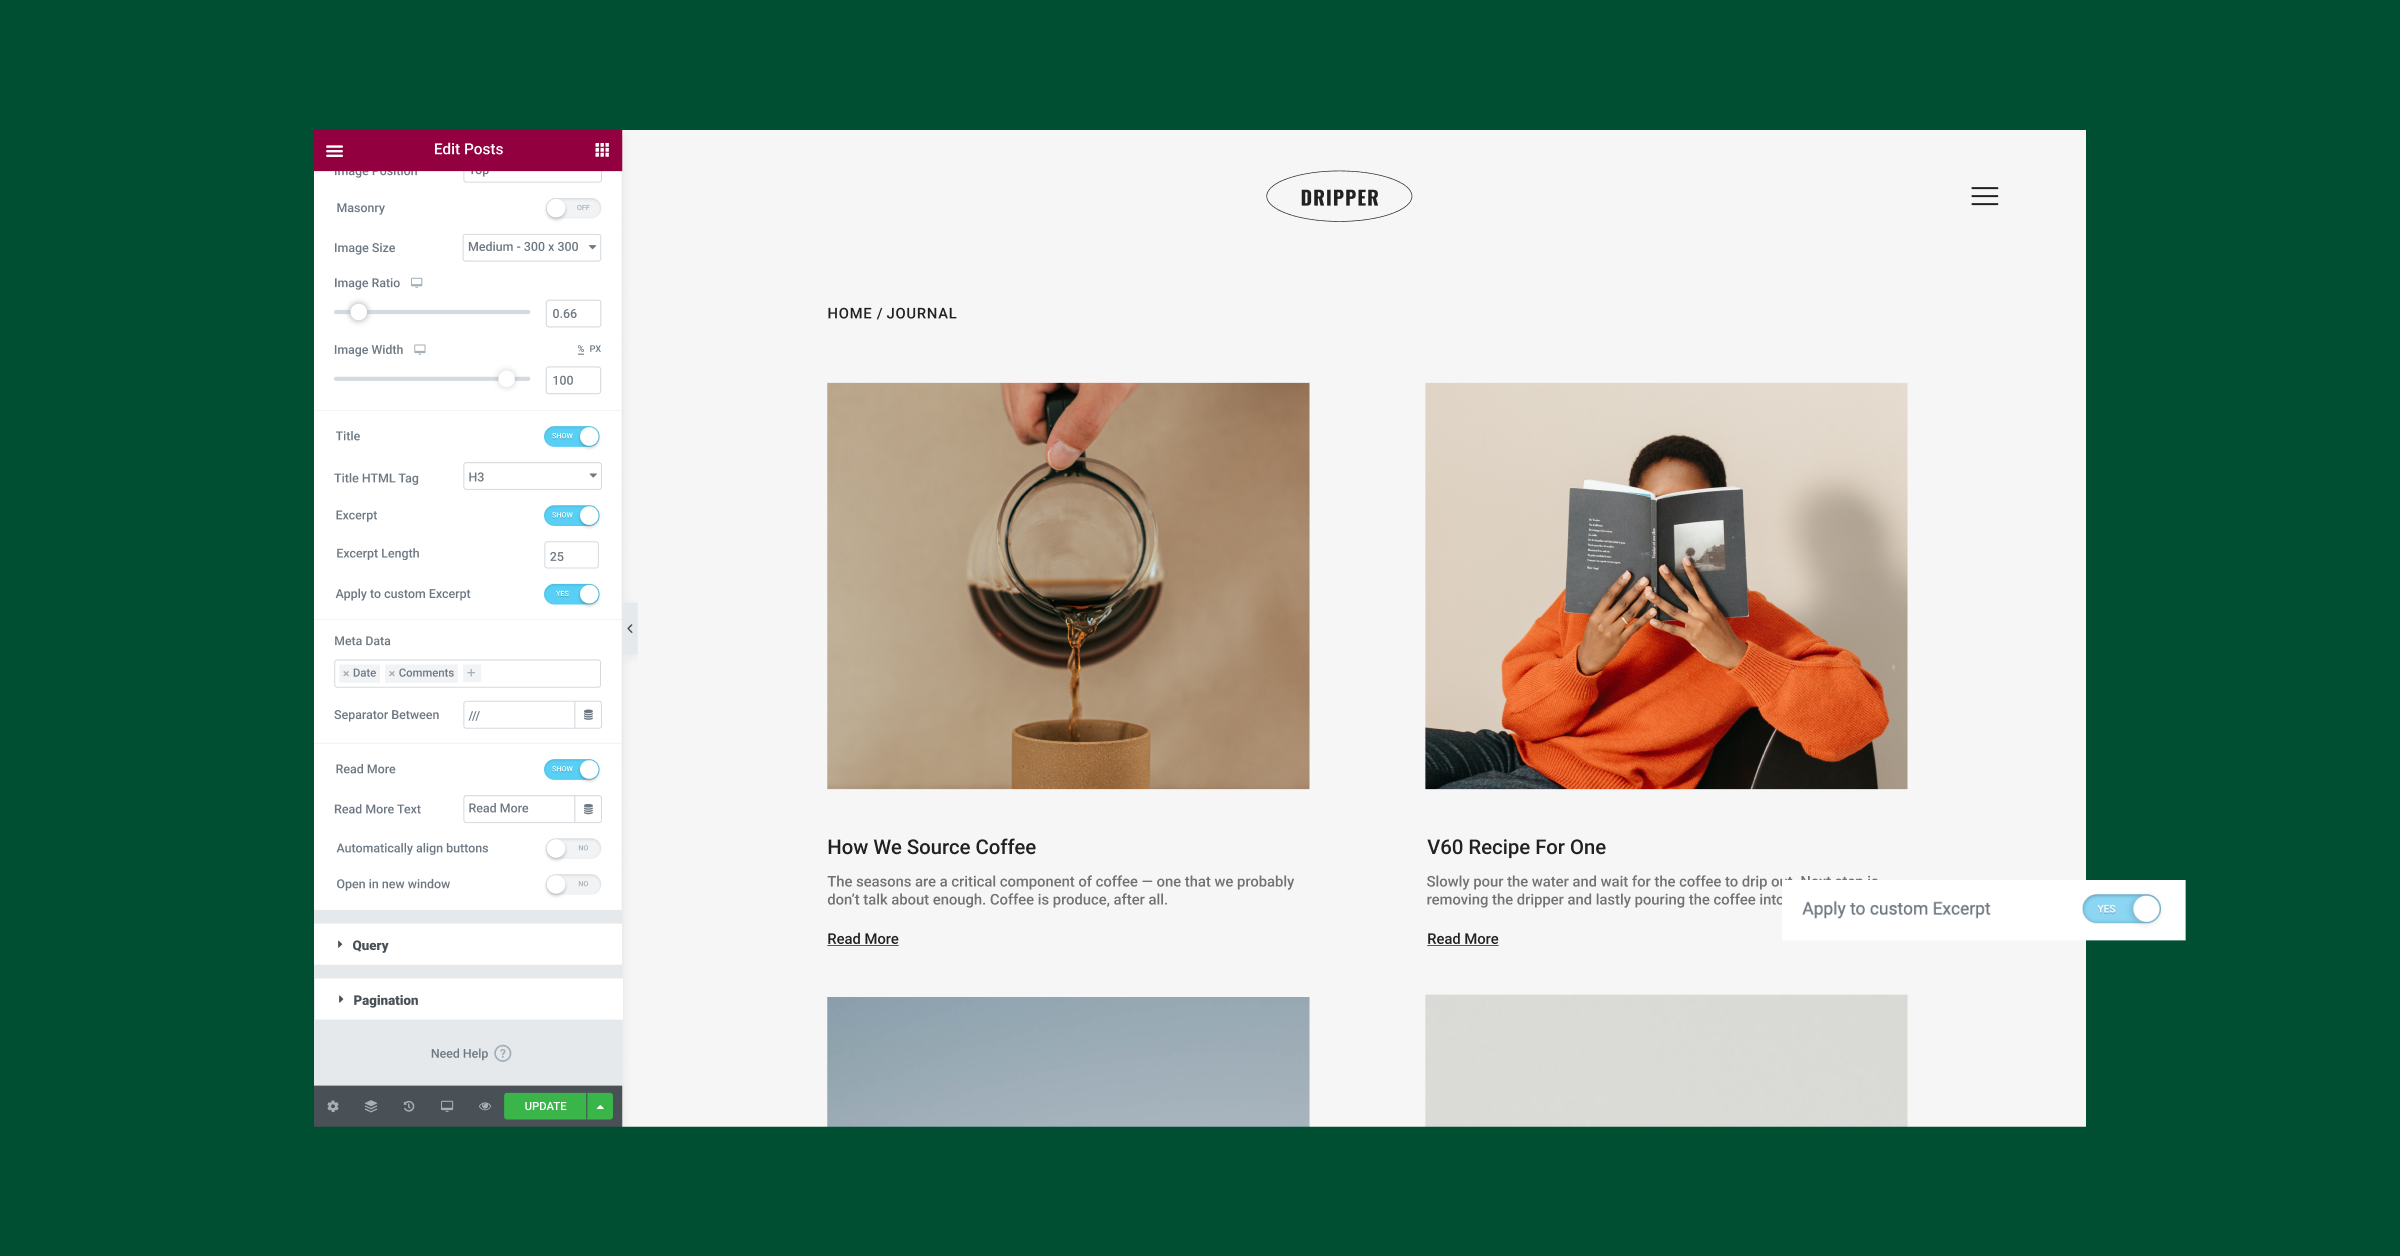Open Read More link under How We Source Coffee
The width and height of the screenshot is (2400, 1256).
[863, 939]
